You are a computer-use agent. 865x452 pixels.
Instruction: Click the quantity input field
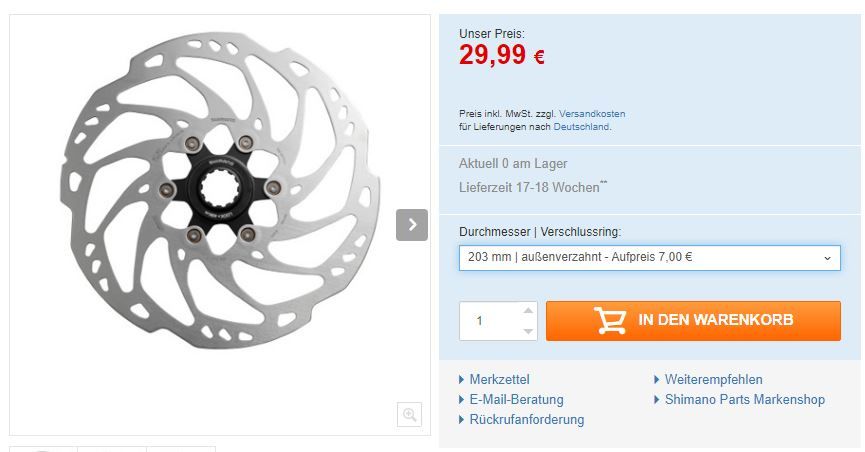point(491,321)
